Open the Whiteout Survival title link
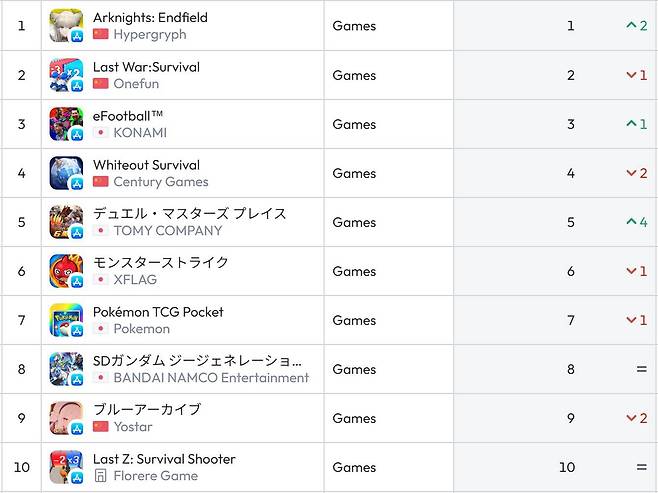Viewport: 658px width, 493px height. click(x=146, y=165)
